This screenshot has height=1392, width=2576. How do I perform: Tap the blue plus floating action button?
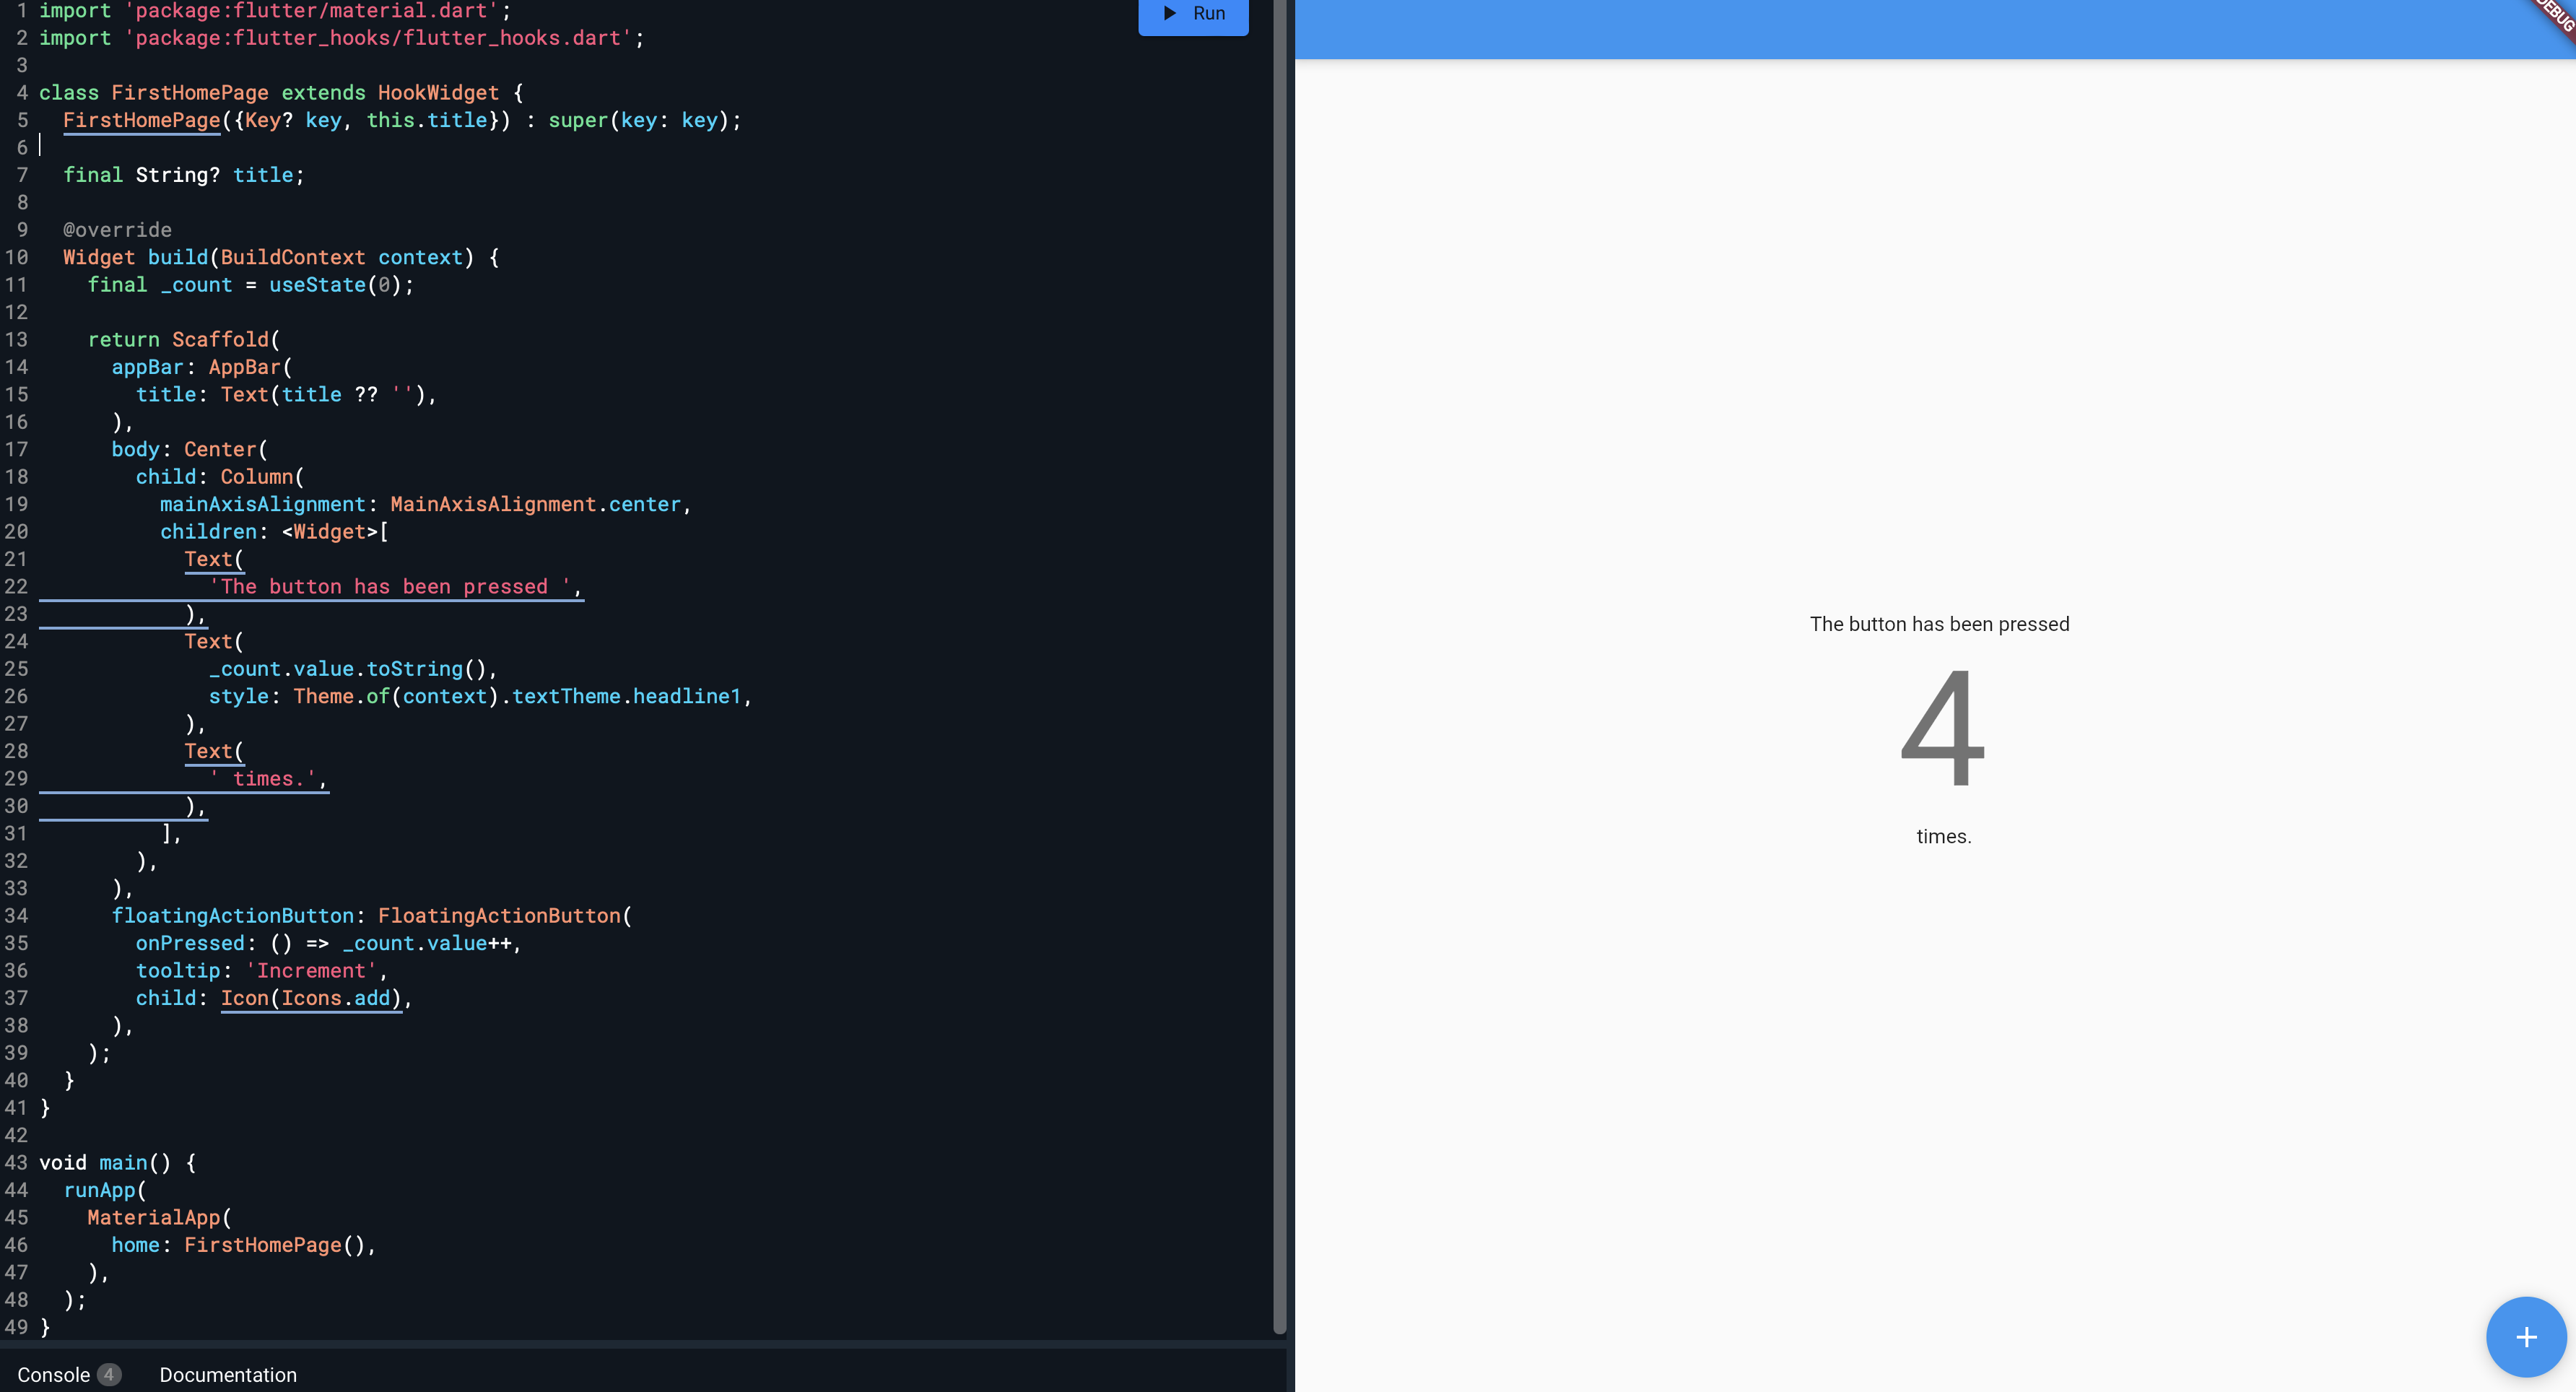pos(2526,1337)
